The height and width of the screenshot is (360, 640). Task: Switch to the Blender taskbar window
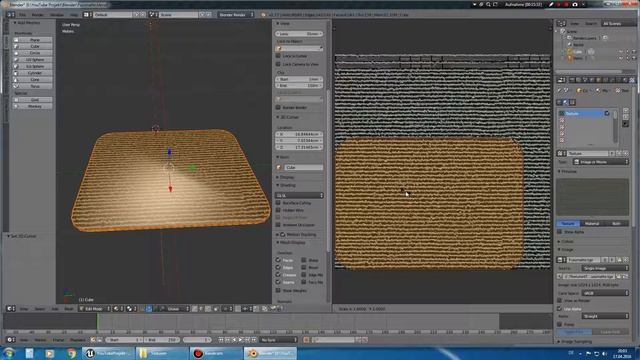click(x=270, y=353)
